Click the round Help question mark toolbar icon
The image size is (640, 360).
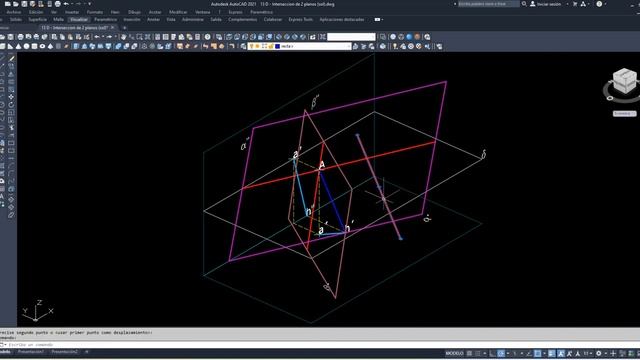[x=208, y=37]
